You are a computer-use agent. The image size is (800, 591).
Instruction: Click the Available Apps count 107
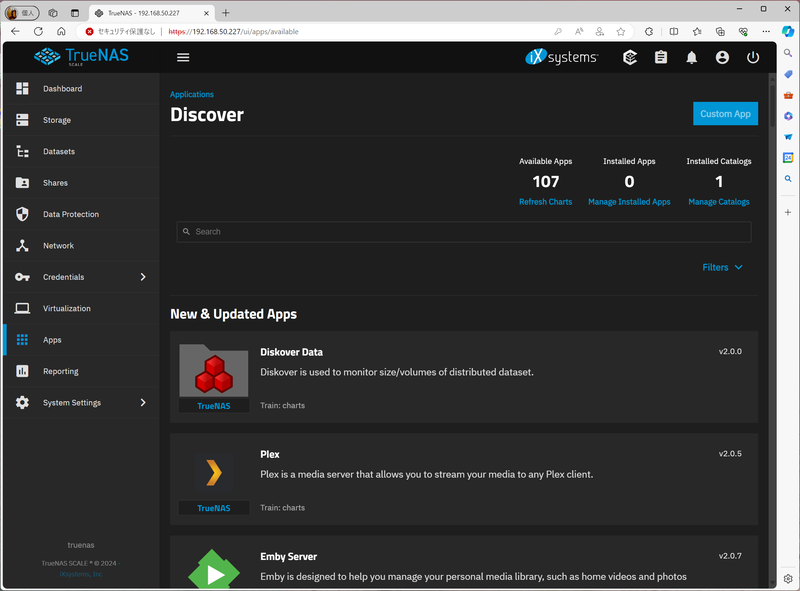pyautogui.click(x=545, y=182)
